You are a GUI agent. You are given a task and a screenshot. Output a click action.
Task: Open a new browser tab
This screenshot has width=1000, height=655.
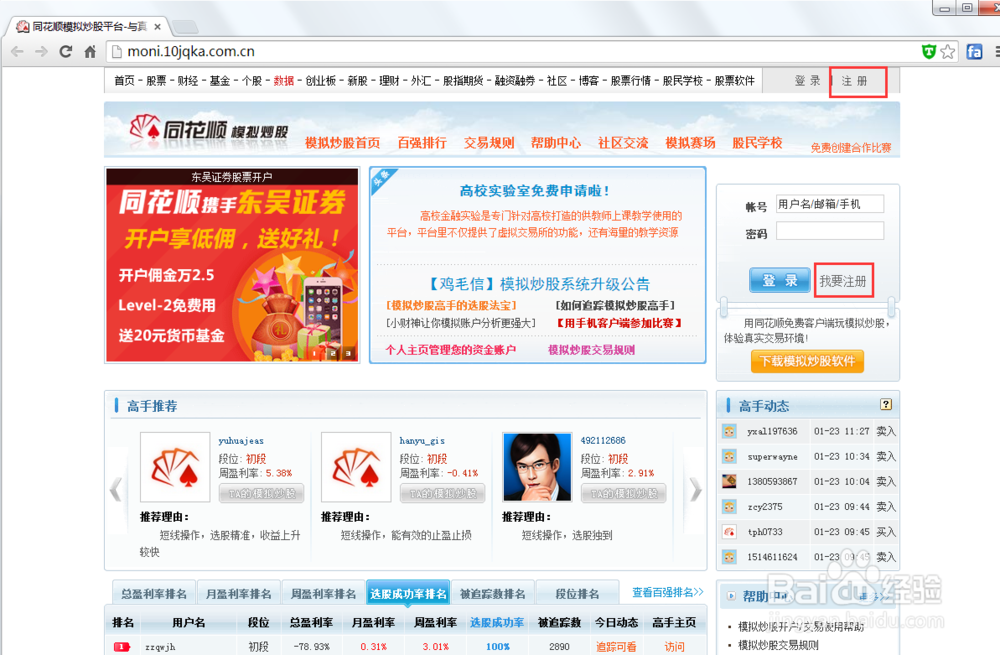185,27
